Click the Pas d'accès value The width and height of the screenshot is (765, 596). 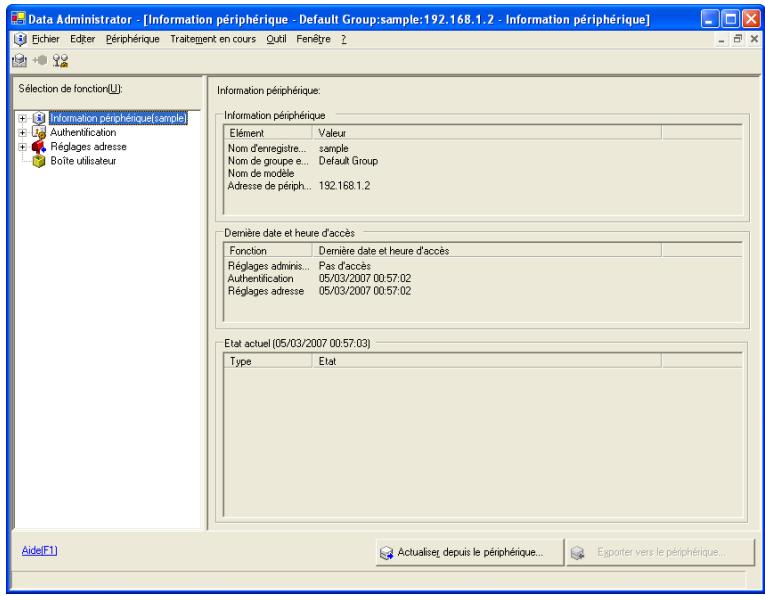click(x=344, y=266)
